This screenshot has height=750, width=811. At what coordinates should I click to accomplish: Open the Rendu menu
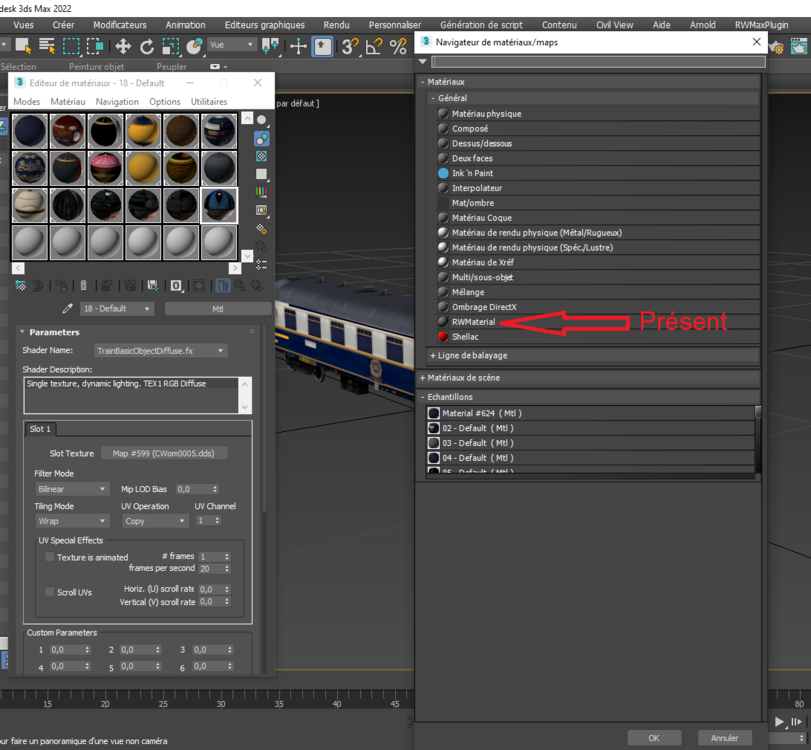[336, 25]
